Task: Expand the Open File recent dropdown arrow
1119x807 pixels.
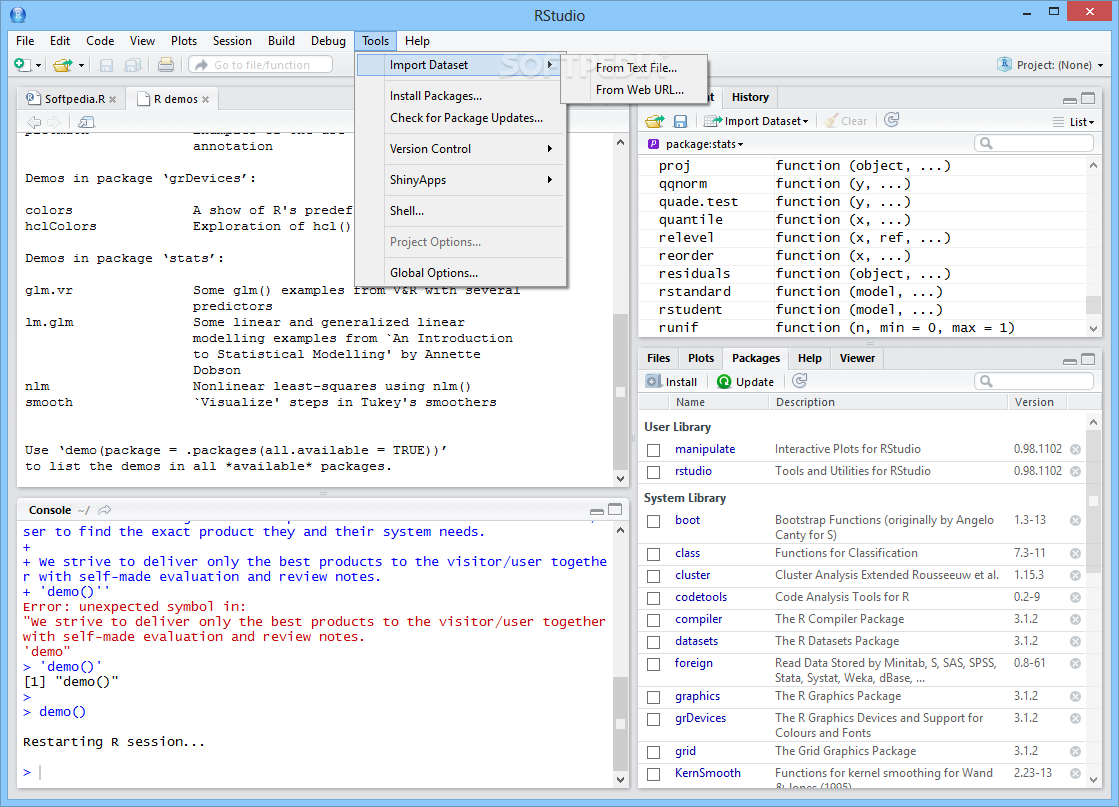Action: pos(81,66)
